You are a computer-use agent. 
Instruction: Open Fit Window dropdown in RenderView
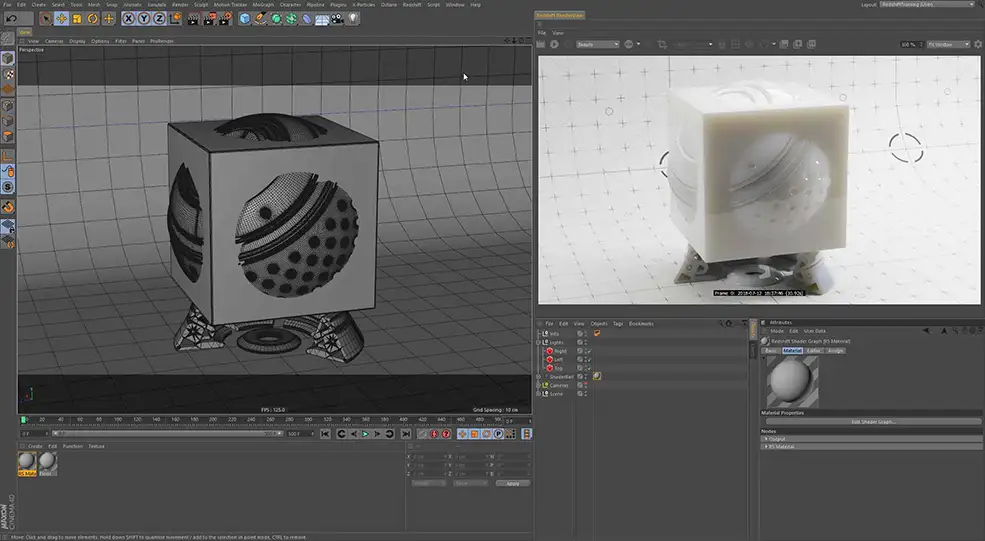pos(949,44)
